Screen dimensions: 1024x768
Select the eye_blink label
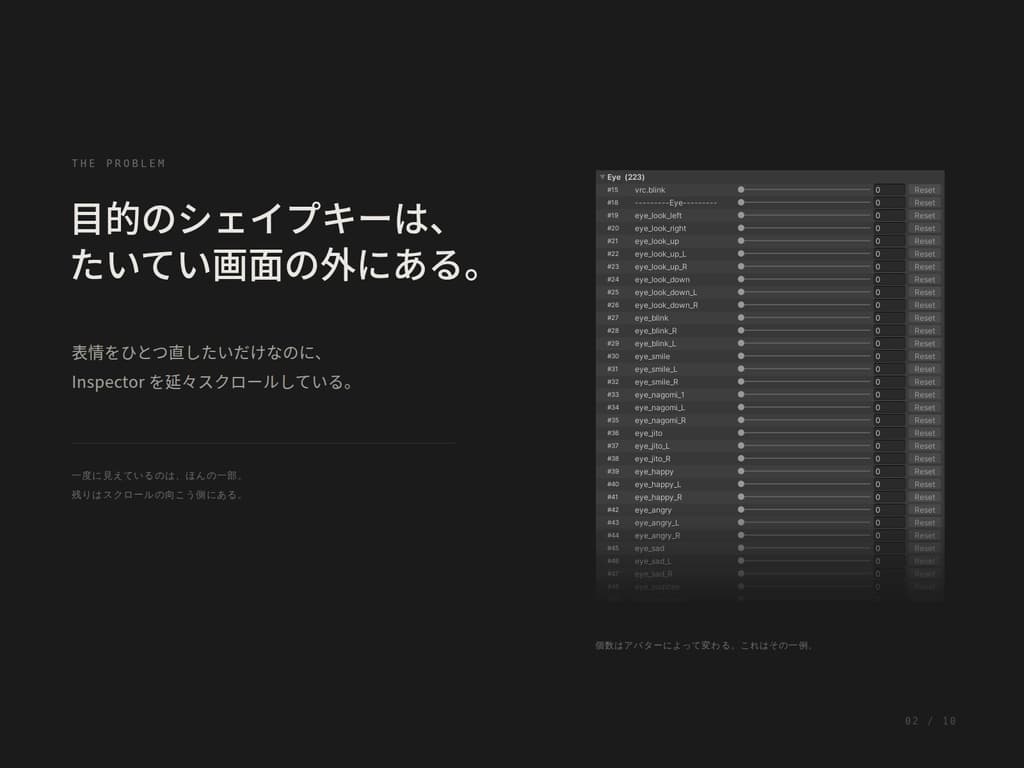tap(651, 318)
